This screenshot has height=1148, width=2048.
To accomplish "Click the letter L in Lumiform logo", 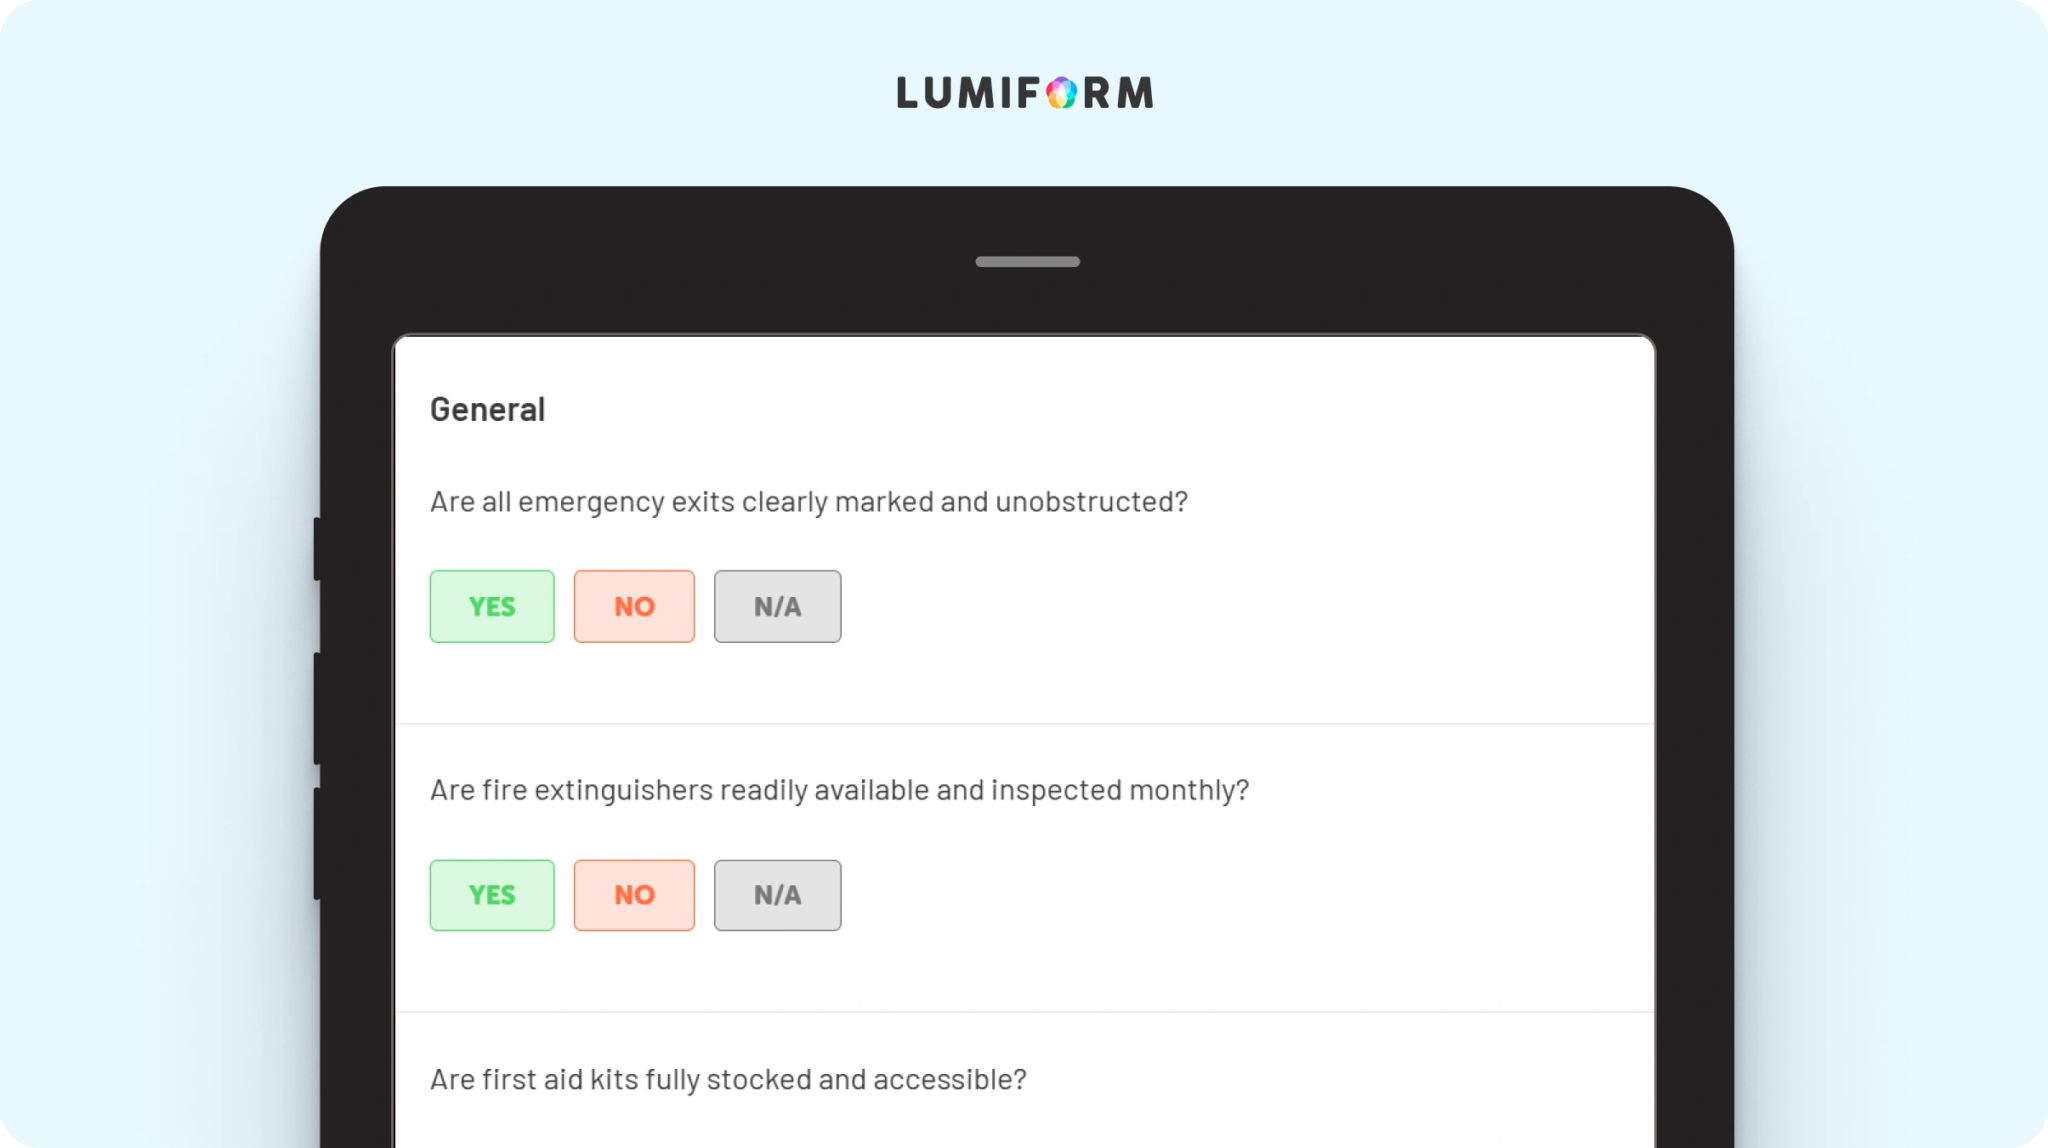I will 907,93.
